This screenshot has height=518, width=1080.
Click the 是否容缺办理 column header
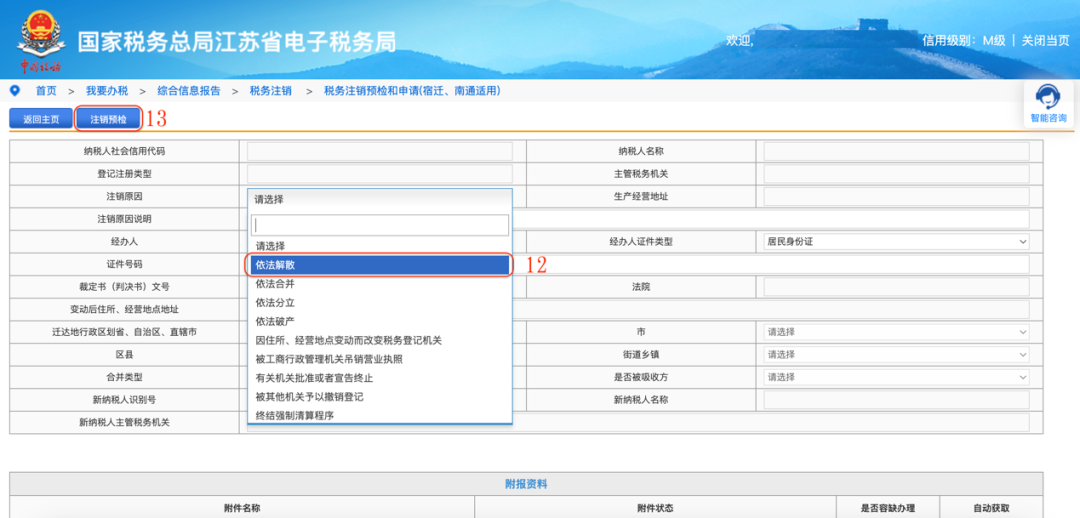click(x=888, y=508)
